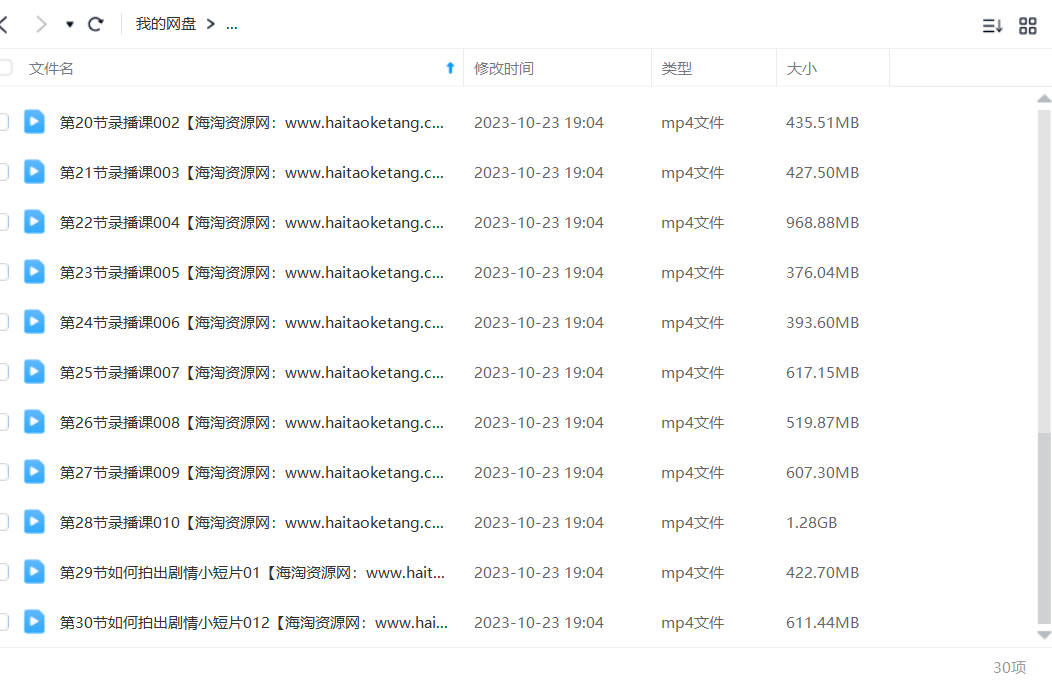Click video icon of 第27节录播课009

[x=34, y=472]
